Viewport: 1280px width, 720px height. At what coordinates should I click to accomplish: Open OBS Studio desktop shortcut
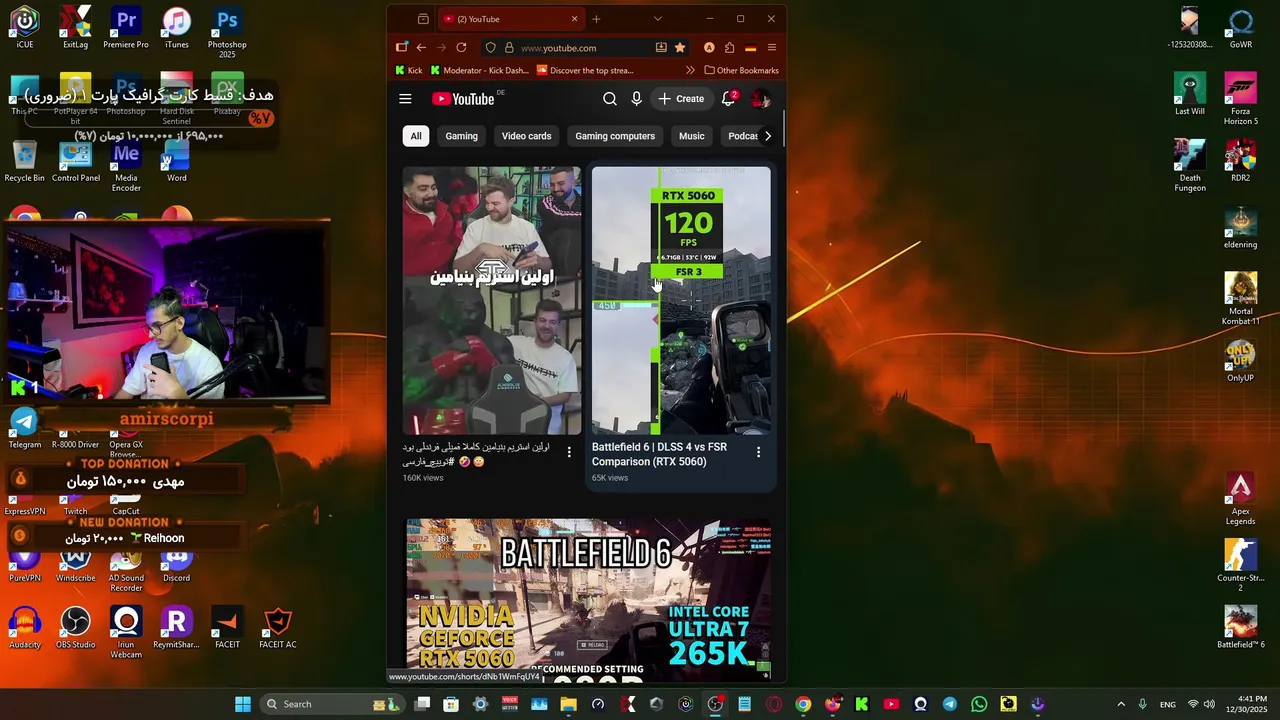75,628
